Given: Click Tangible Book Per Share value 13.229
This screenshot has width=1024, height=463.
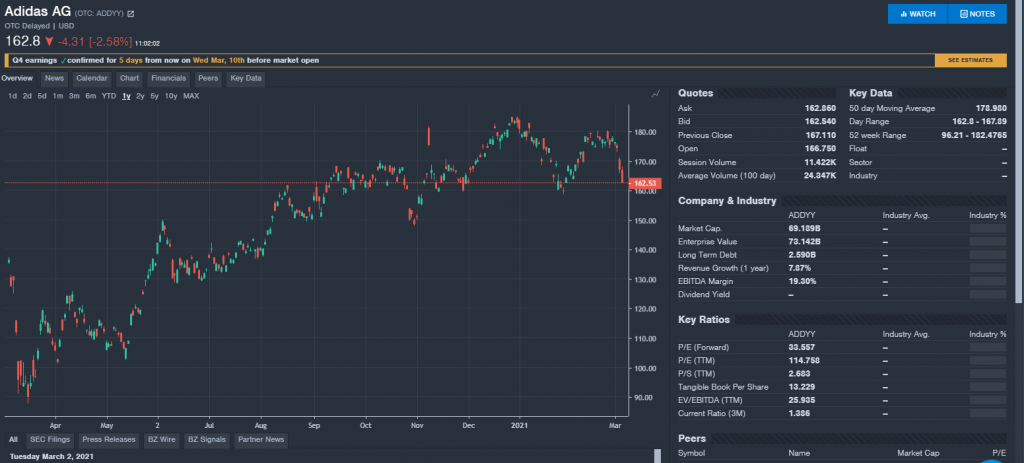Looking at the screenshot, I should tap(801, 387).
